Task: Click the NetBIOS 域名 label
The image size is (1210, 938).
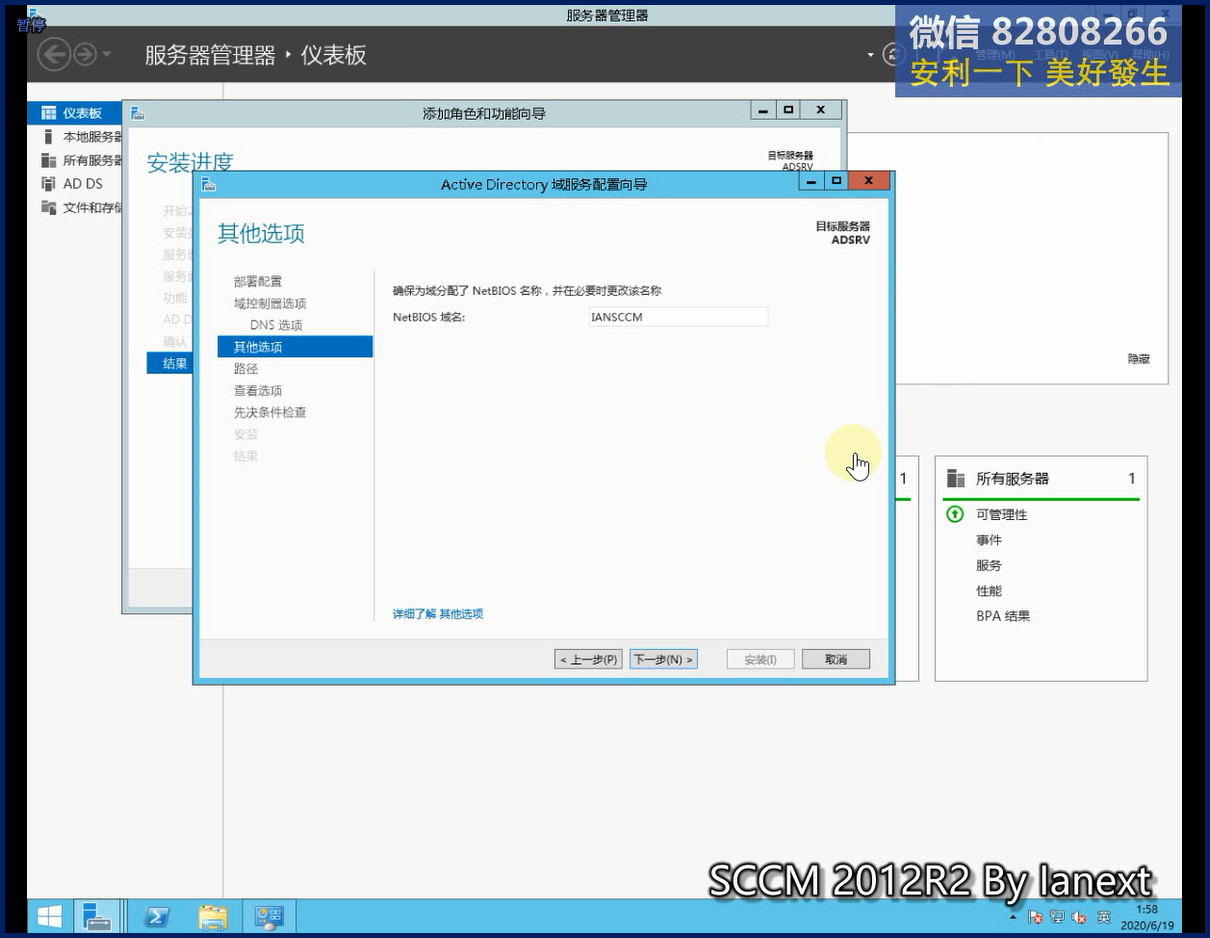Action: click(x=429, y=317)
